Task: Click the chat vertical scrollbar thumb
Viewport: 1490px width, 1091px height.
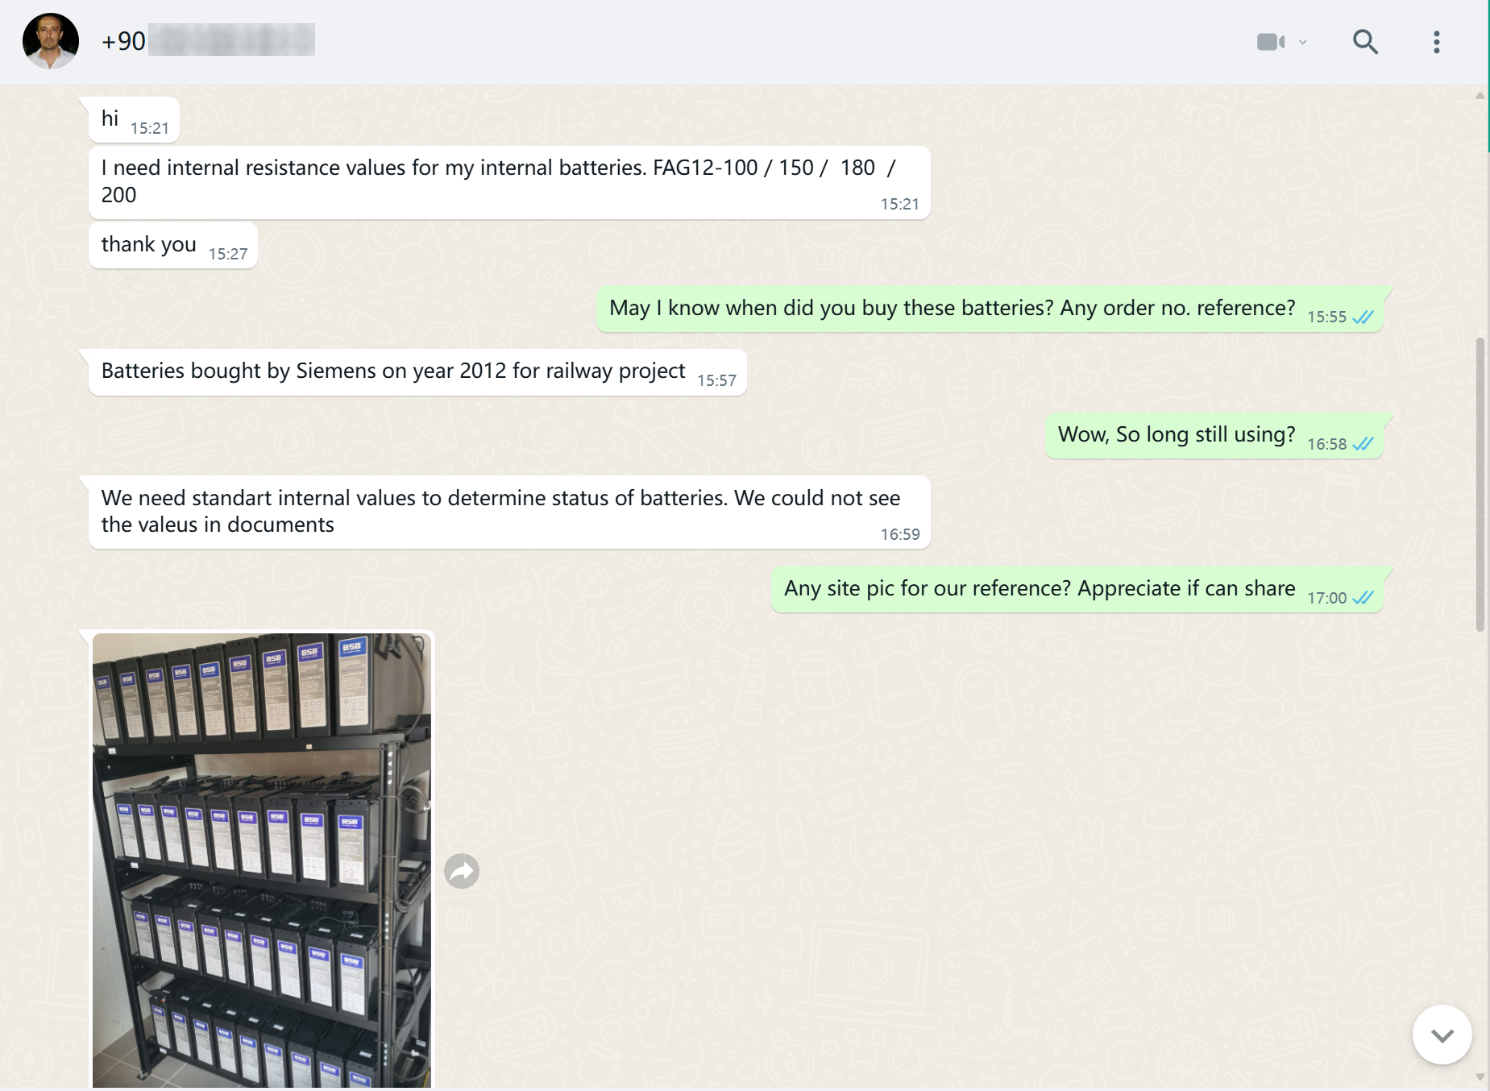Action: coord(1480,485)
